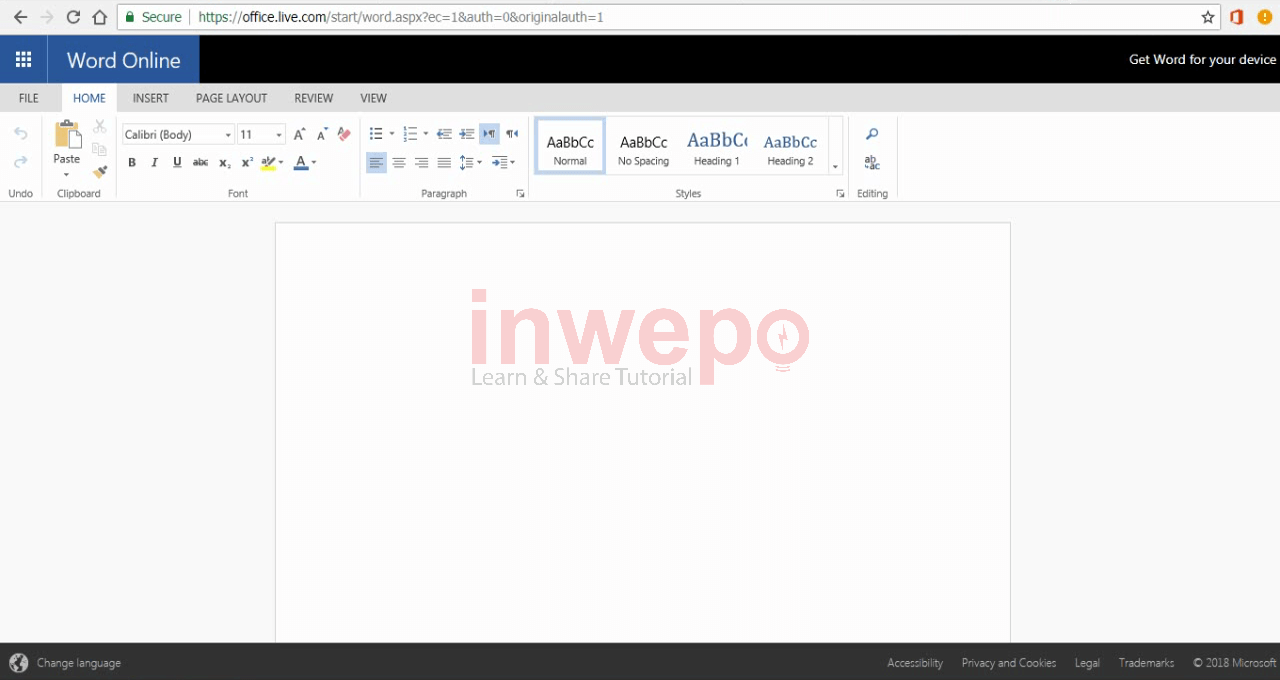
Task: Open the font color picker arrow
Action: pyautogui.click(x=314, y=163)
